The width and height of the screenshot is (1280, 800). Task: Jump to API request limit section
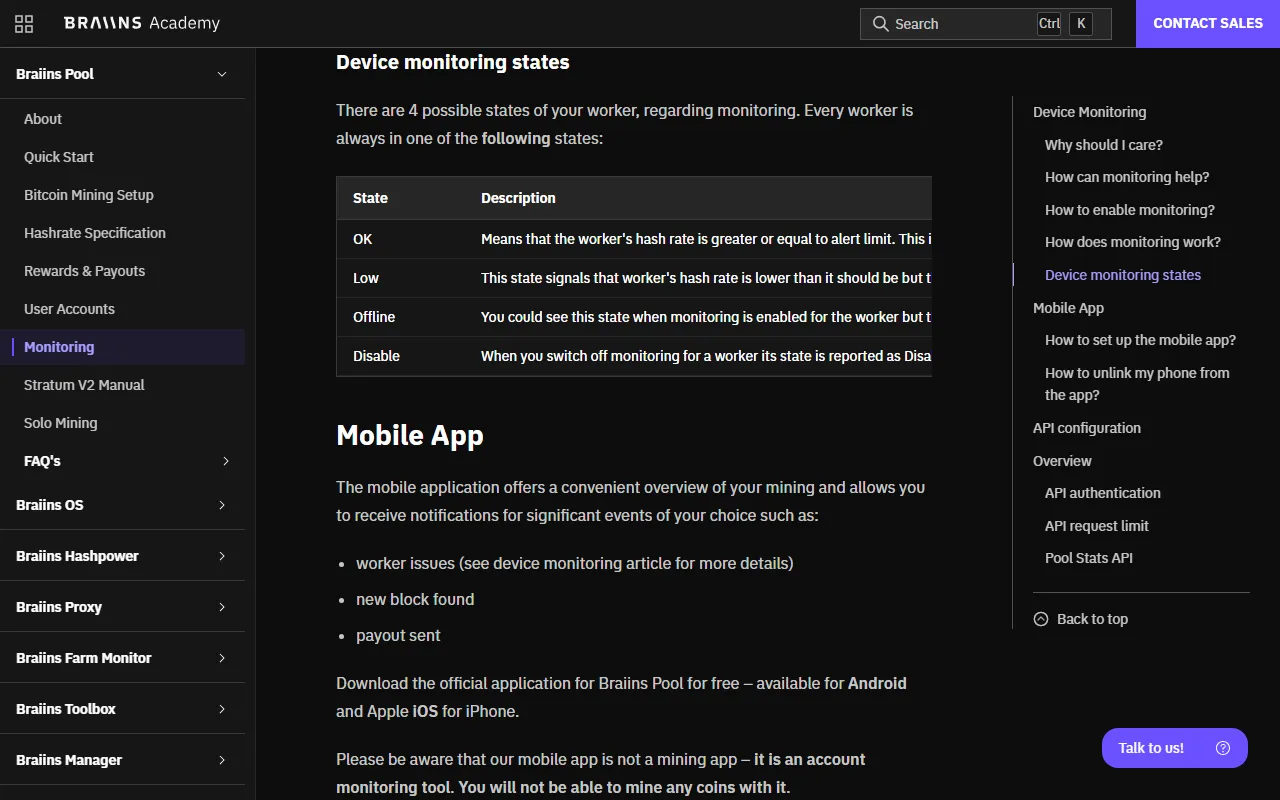1097,526
